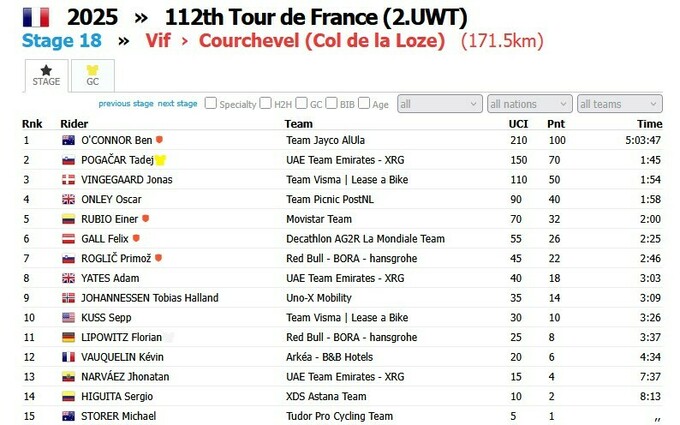The image size is (680, 425).
Task: Click the Stage 18 heading
Action: point(62,41)
